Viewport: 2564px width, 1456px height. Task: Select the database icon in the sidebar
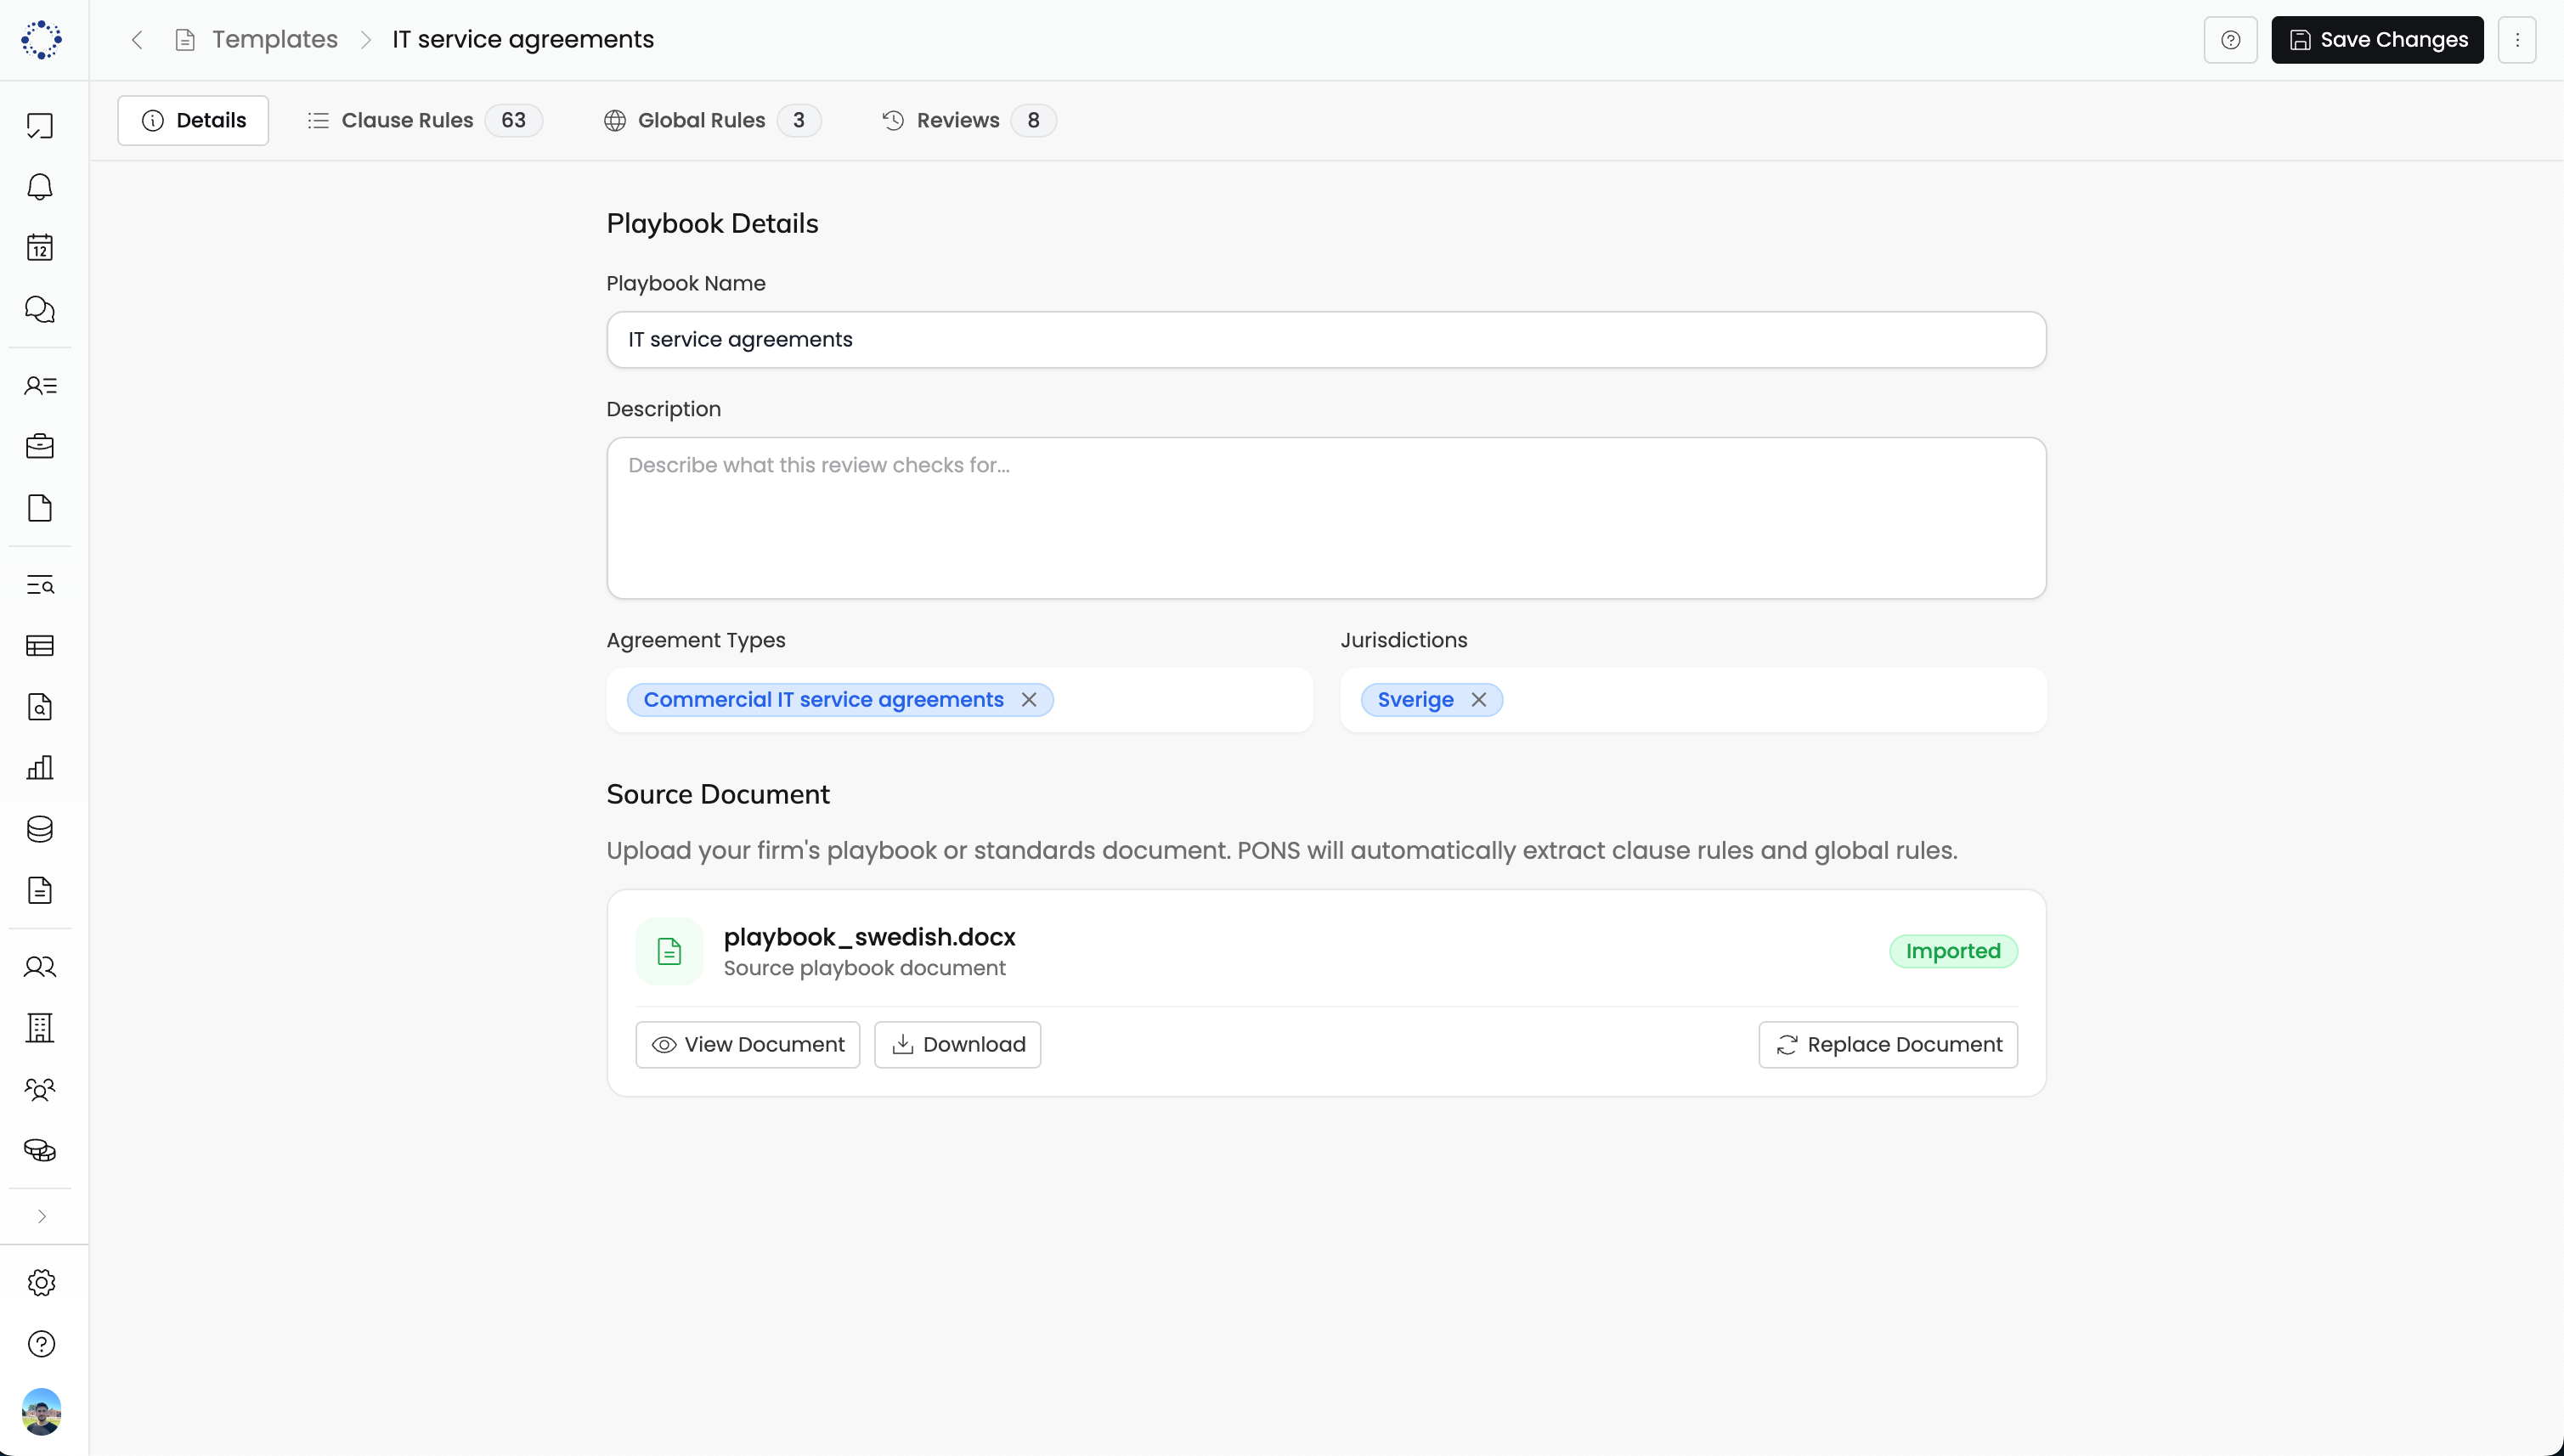click(40, 828)
